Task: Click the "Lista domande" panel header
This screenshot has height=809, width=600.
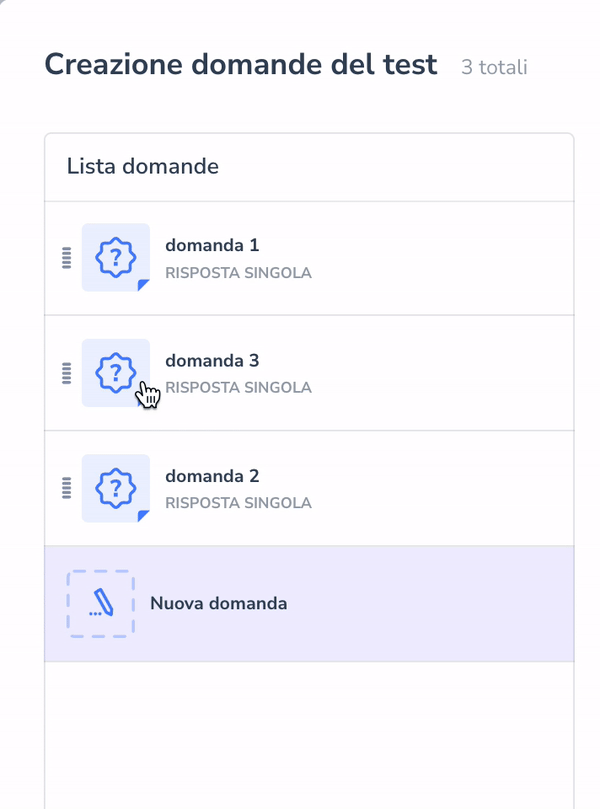Action: [143, 167]
